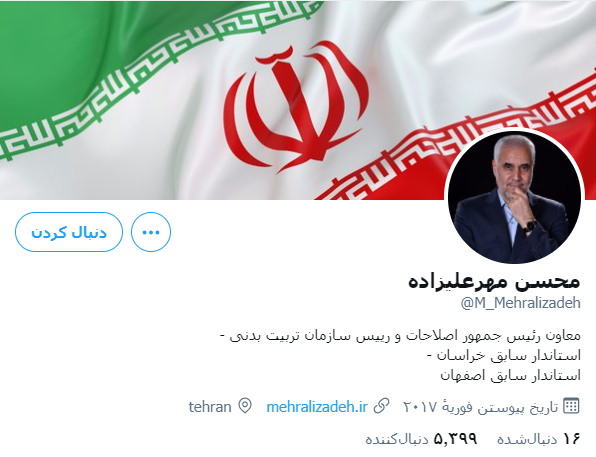596x457 pixels.
Task: Open the ۱۶ دنبال‌شده following list
Action: pyautogui.click(x=539, y=439)
